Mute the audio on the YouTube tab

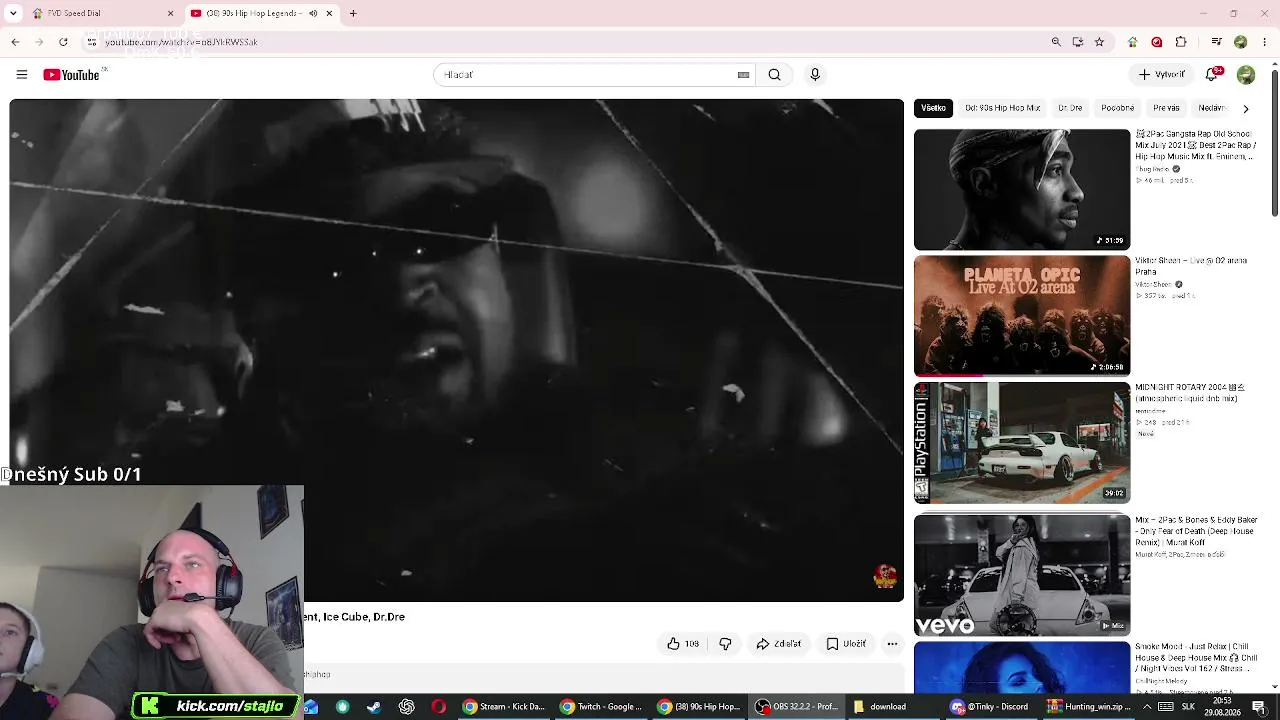click(x=313, y=14)
